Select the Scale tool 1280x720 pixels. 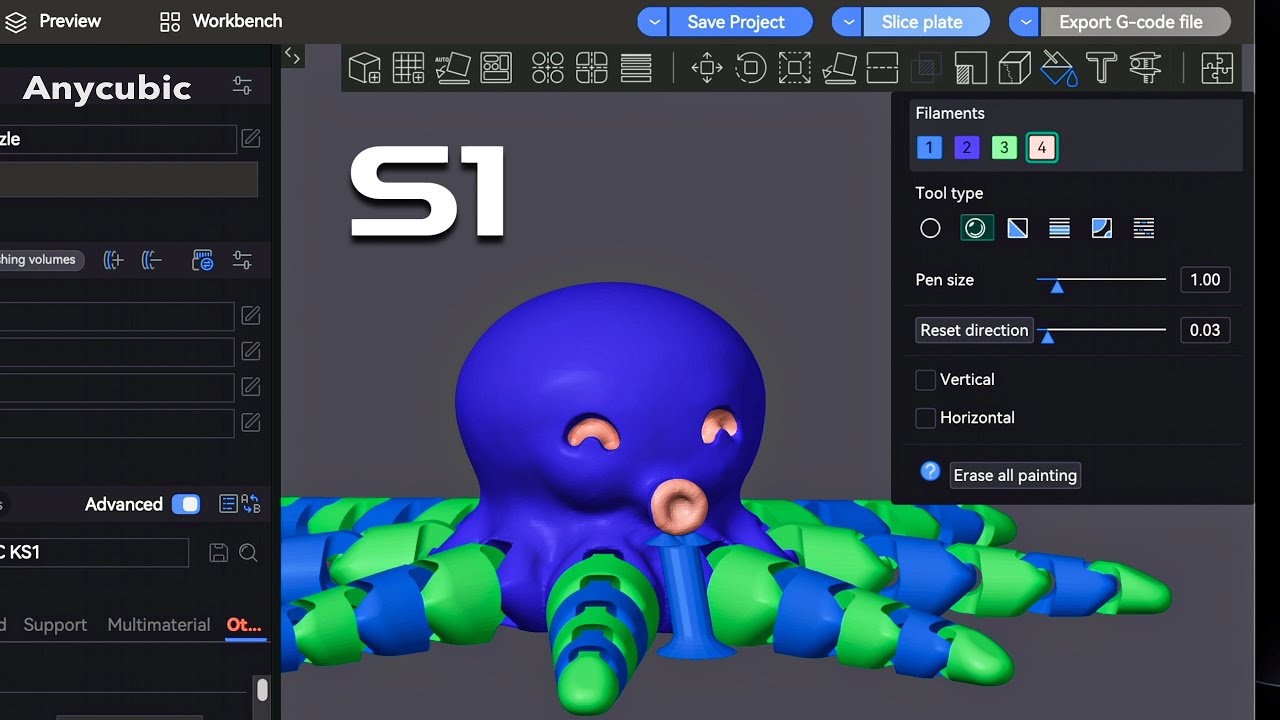click(795, 68)
